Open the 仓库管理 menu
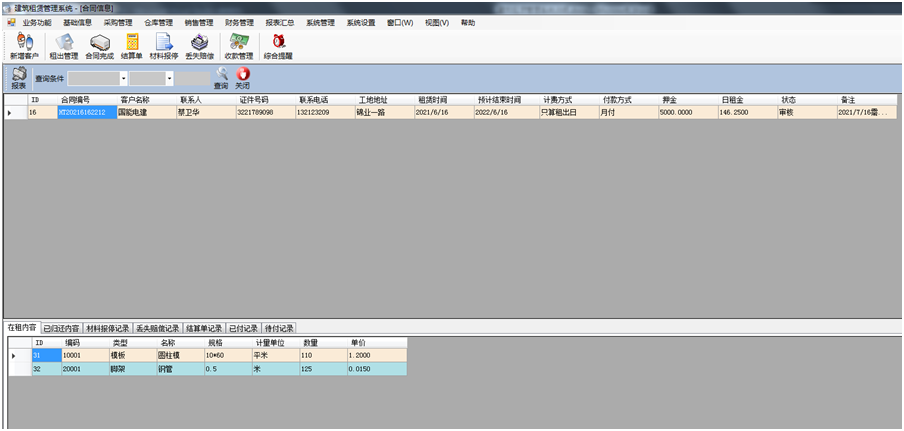Screen dimensions: 904x431 pos(158,22)
